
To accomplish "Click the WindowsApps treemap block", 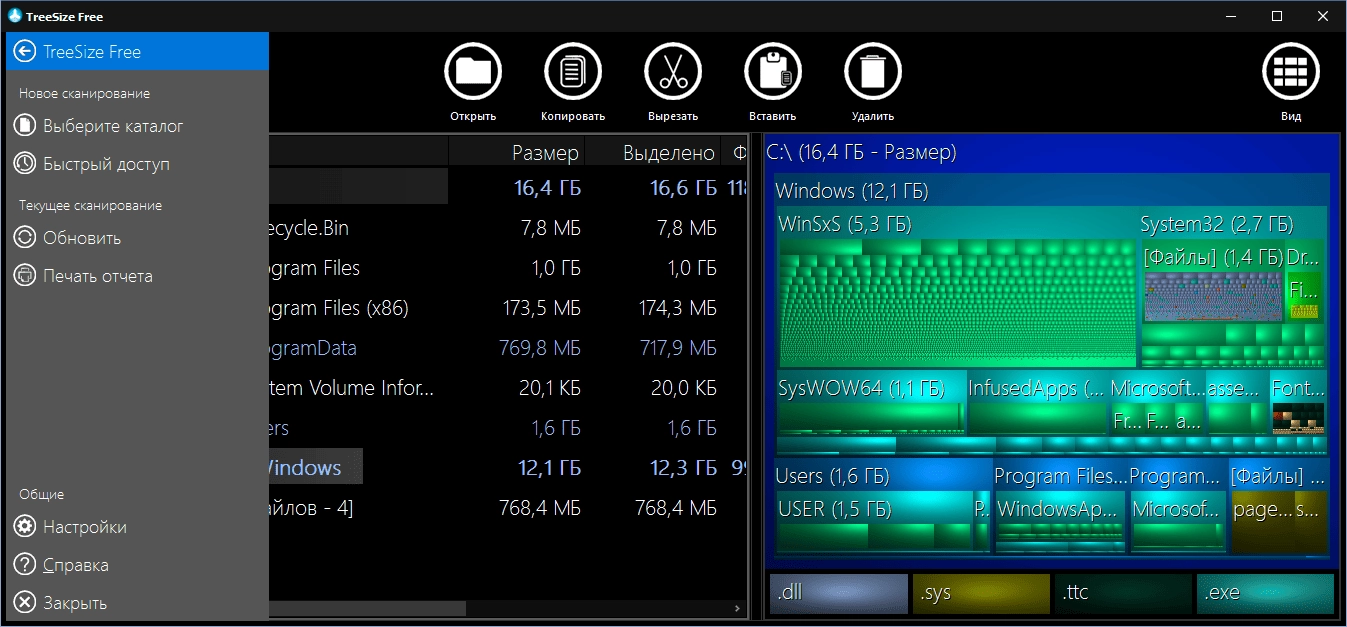I will coord(1060,521).
